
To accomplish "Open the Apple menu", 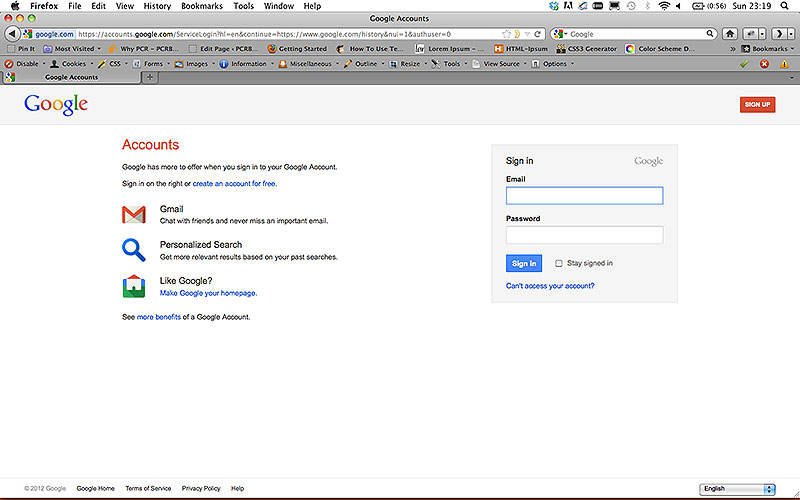I will (x=15, y=6).
